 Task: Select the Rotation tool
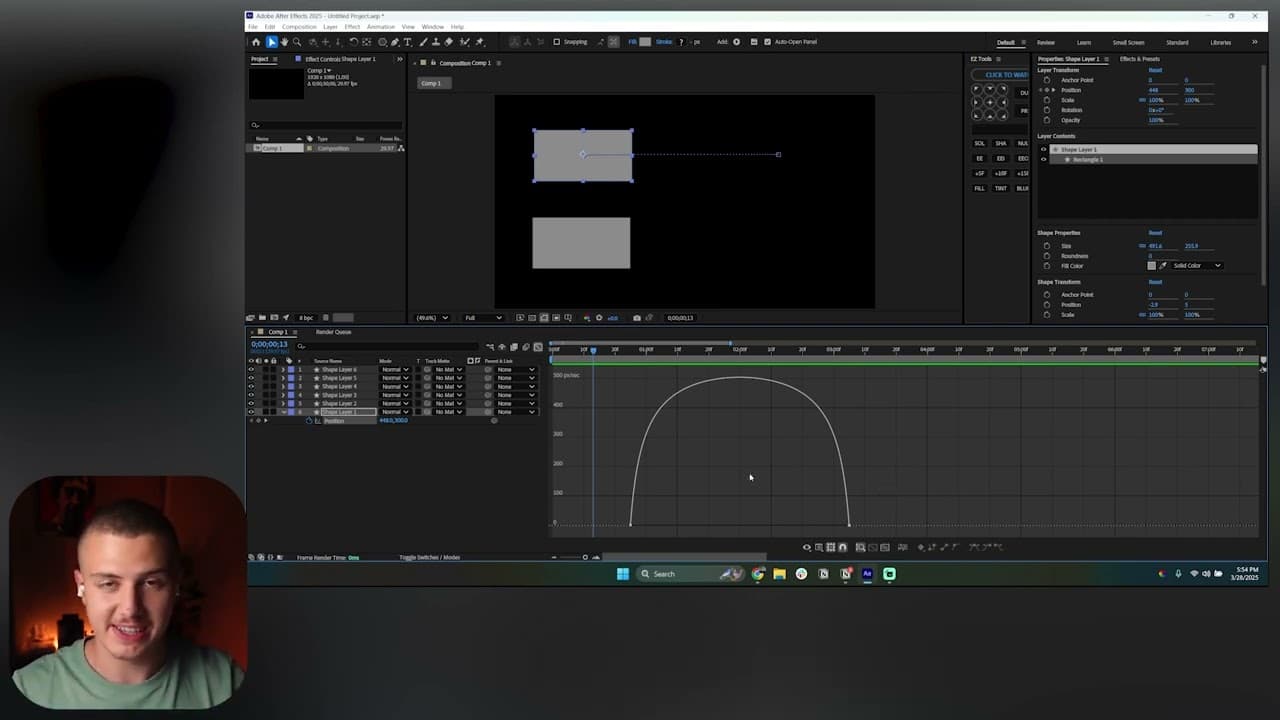(352, 42)
